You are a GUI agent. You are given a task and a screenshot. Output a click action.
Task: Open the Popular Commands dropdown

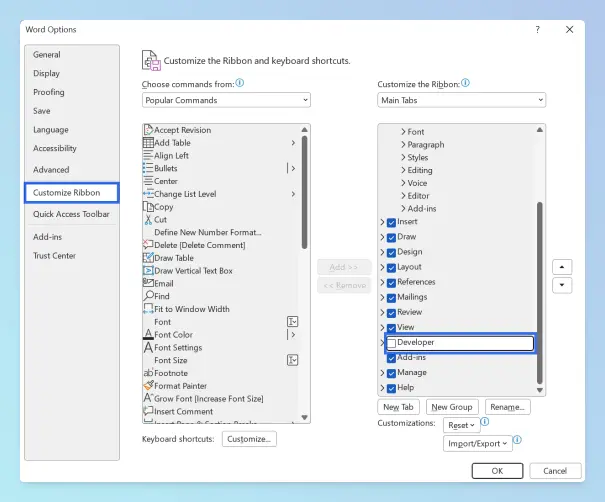226,100
